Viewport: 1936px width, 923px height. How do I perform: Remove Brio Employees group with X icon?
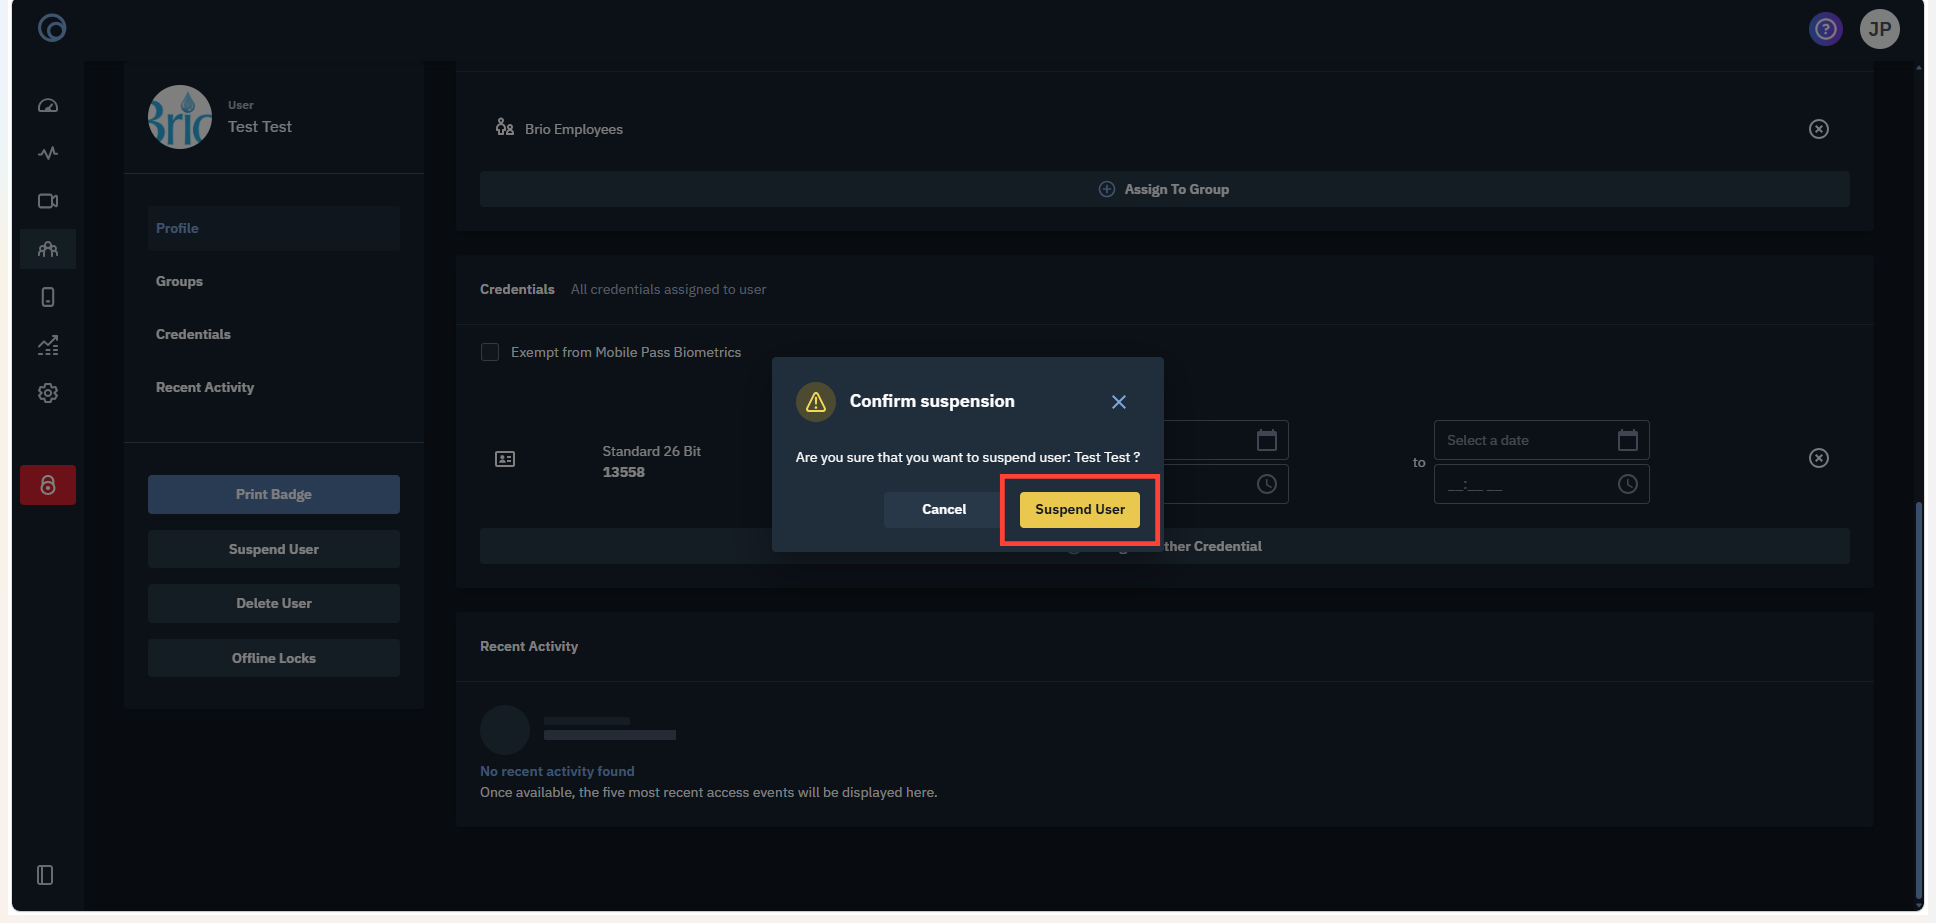1819,129
